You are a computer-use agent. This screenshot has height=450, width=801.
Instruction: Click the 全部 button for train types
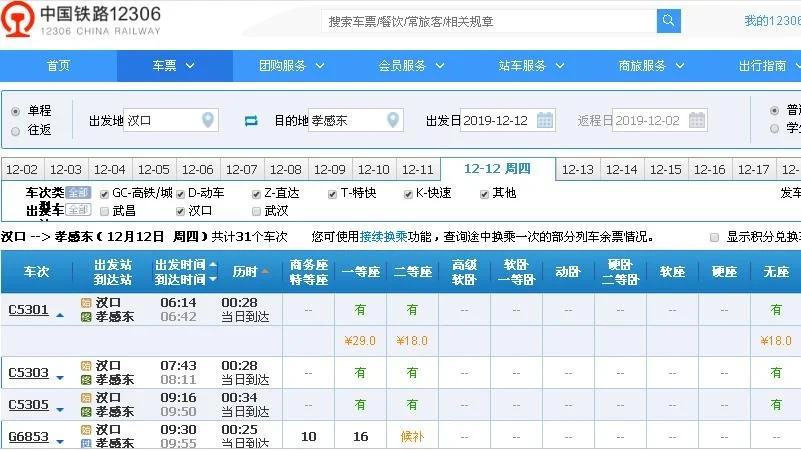pyautogui.click(x=79, y=193)
